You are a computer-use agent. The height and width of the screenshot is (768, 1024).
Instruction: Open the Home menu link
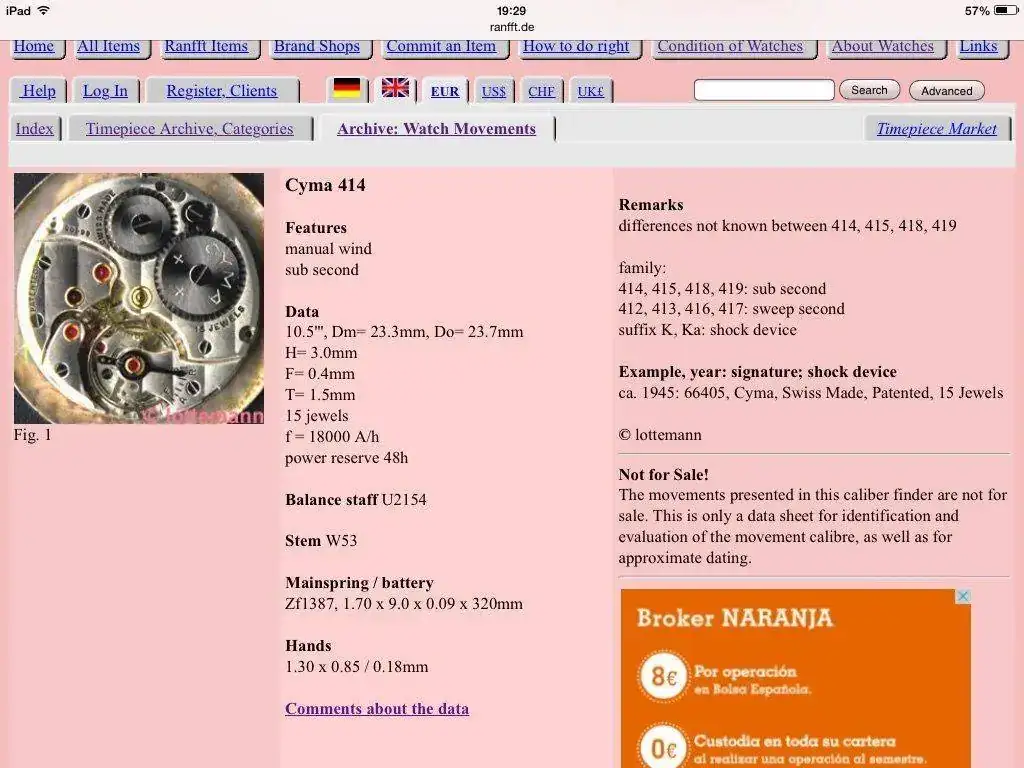click(34, 46)
